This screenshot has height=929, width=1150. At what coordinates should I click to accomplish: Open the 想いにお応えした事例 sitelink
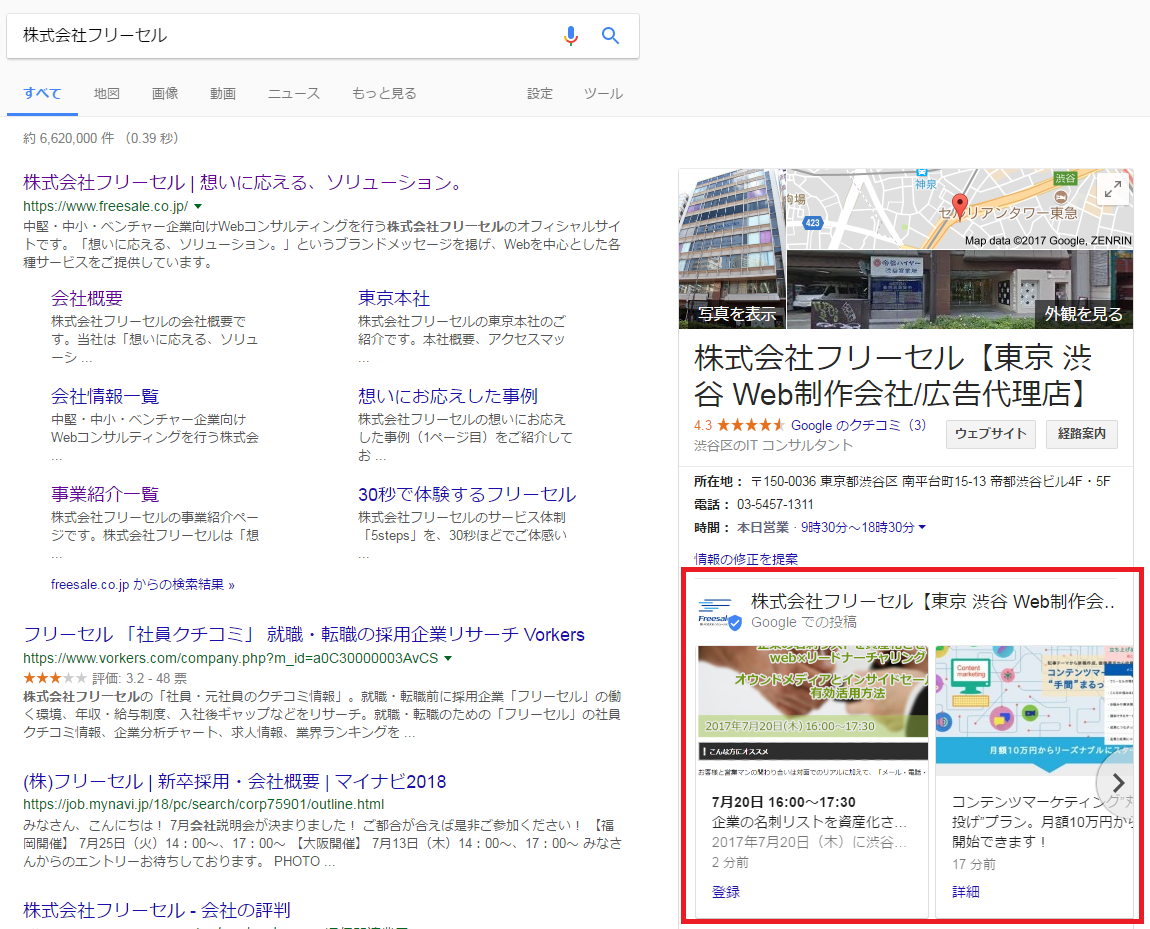tap(447, 397)
